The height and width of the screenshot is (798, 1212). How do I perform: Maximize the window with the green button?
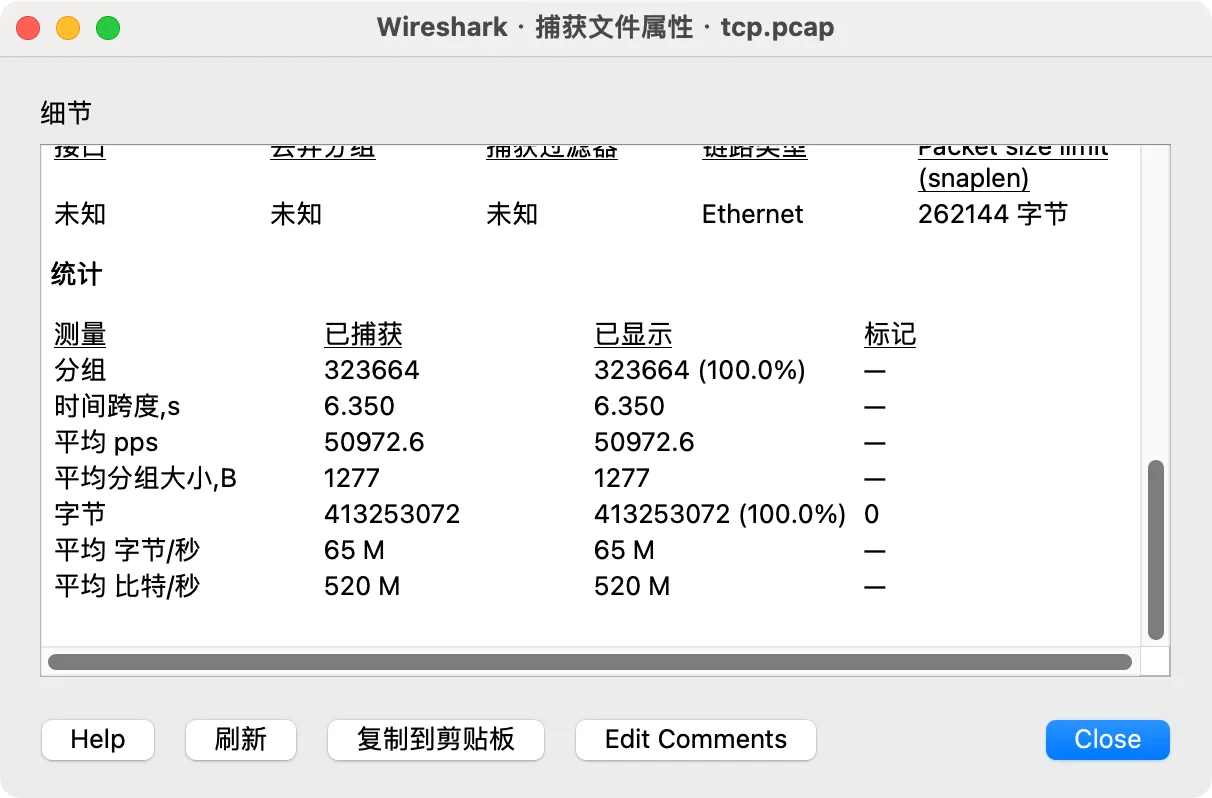[108, 27]
